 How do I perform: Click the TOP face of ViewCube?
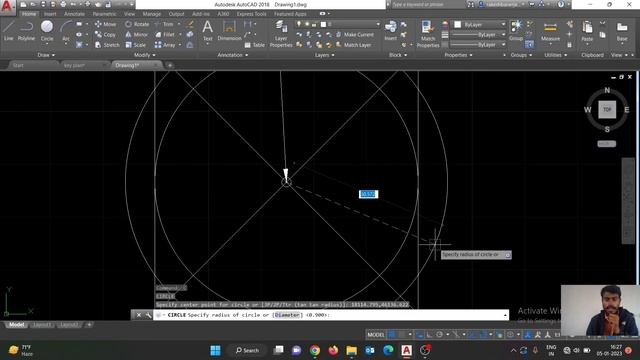[x=607, y=109]
